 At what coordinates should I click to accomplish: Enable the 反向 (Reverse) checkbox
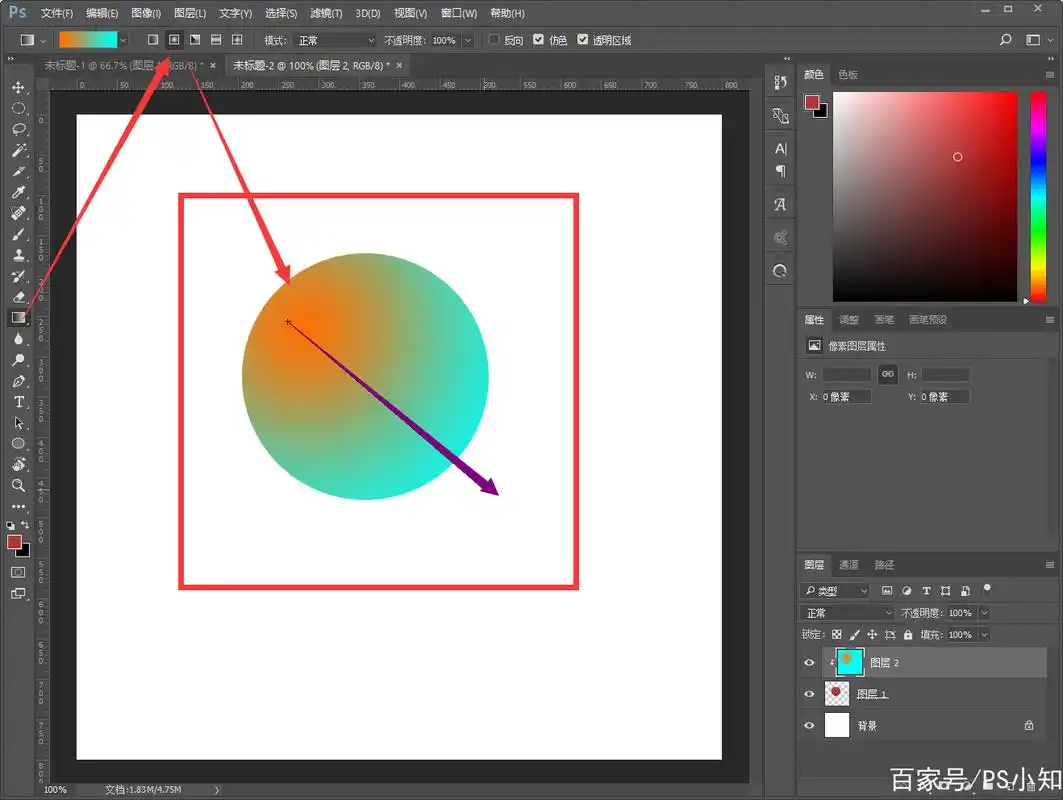point(494,40)
